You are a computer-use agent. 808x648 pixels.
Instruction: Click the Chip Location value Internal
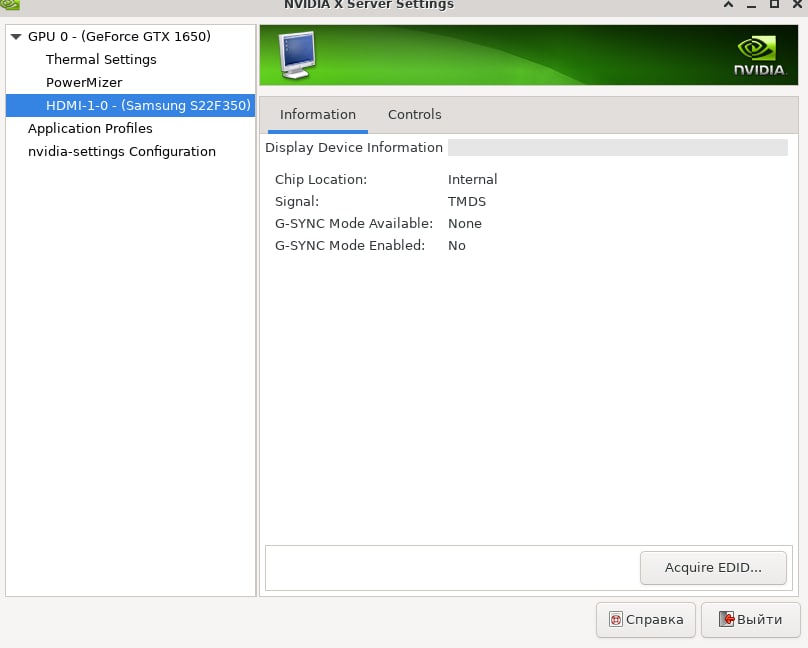coord(473,179)
